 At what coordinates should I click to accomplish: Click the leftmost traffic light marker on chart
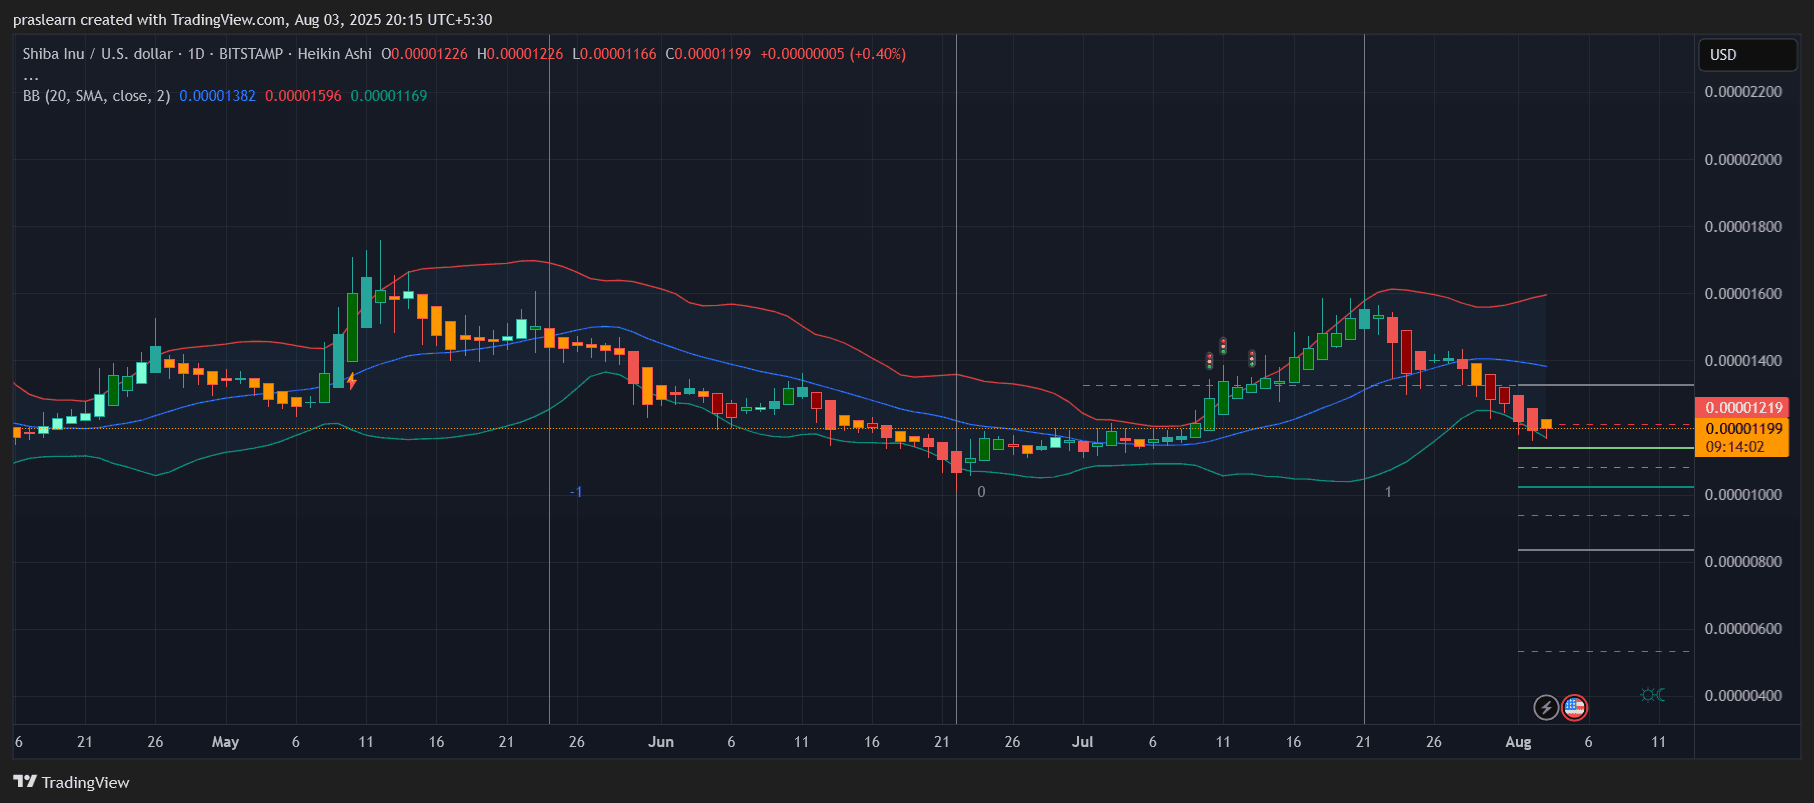(x=1209, y=360)
